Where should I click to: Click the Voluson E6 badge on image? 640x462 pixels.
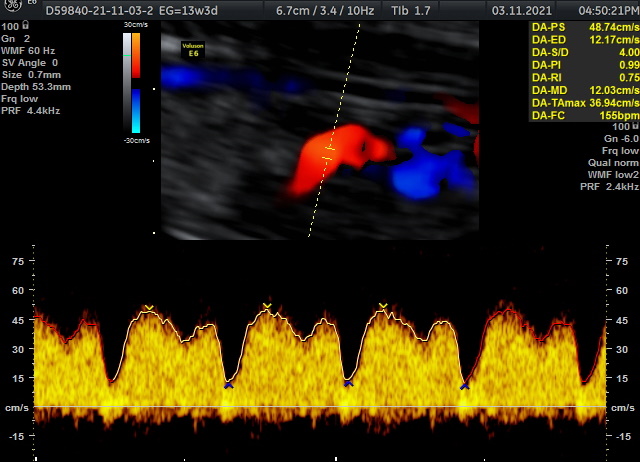tap(192, 46)
